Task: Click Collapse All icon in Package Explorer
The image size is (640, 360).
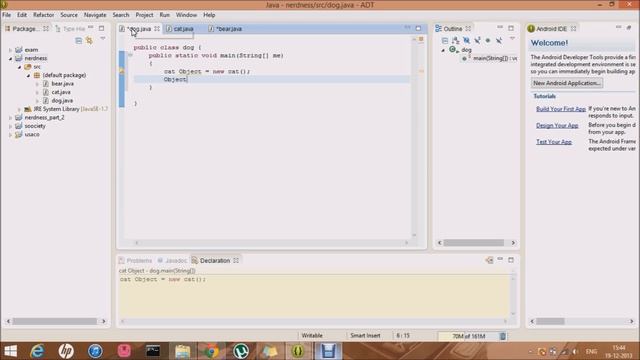Action: [x=78, y=40]
